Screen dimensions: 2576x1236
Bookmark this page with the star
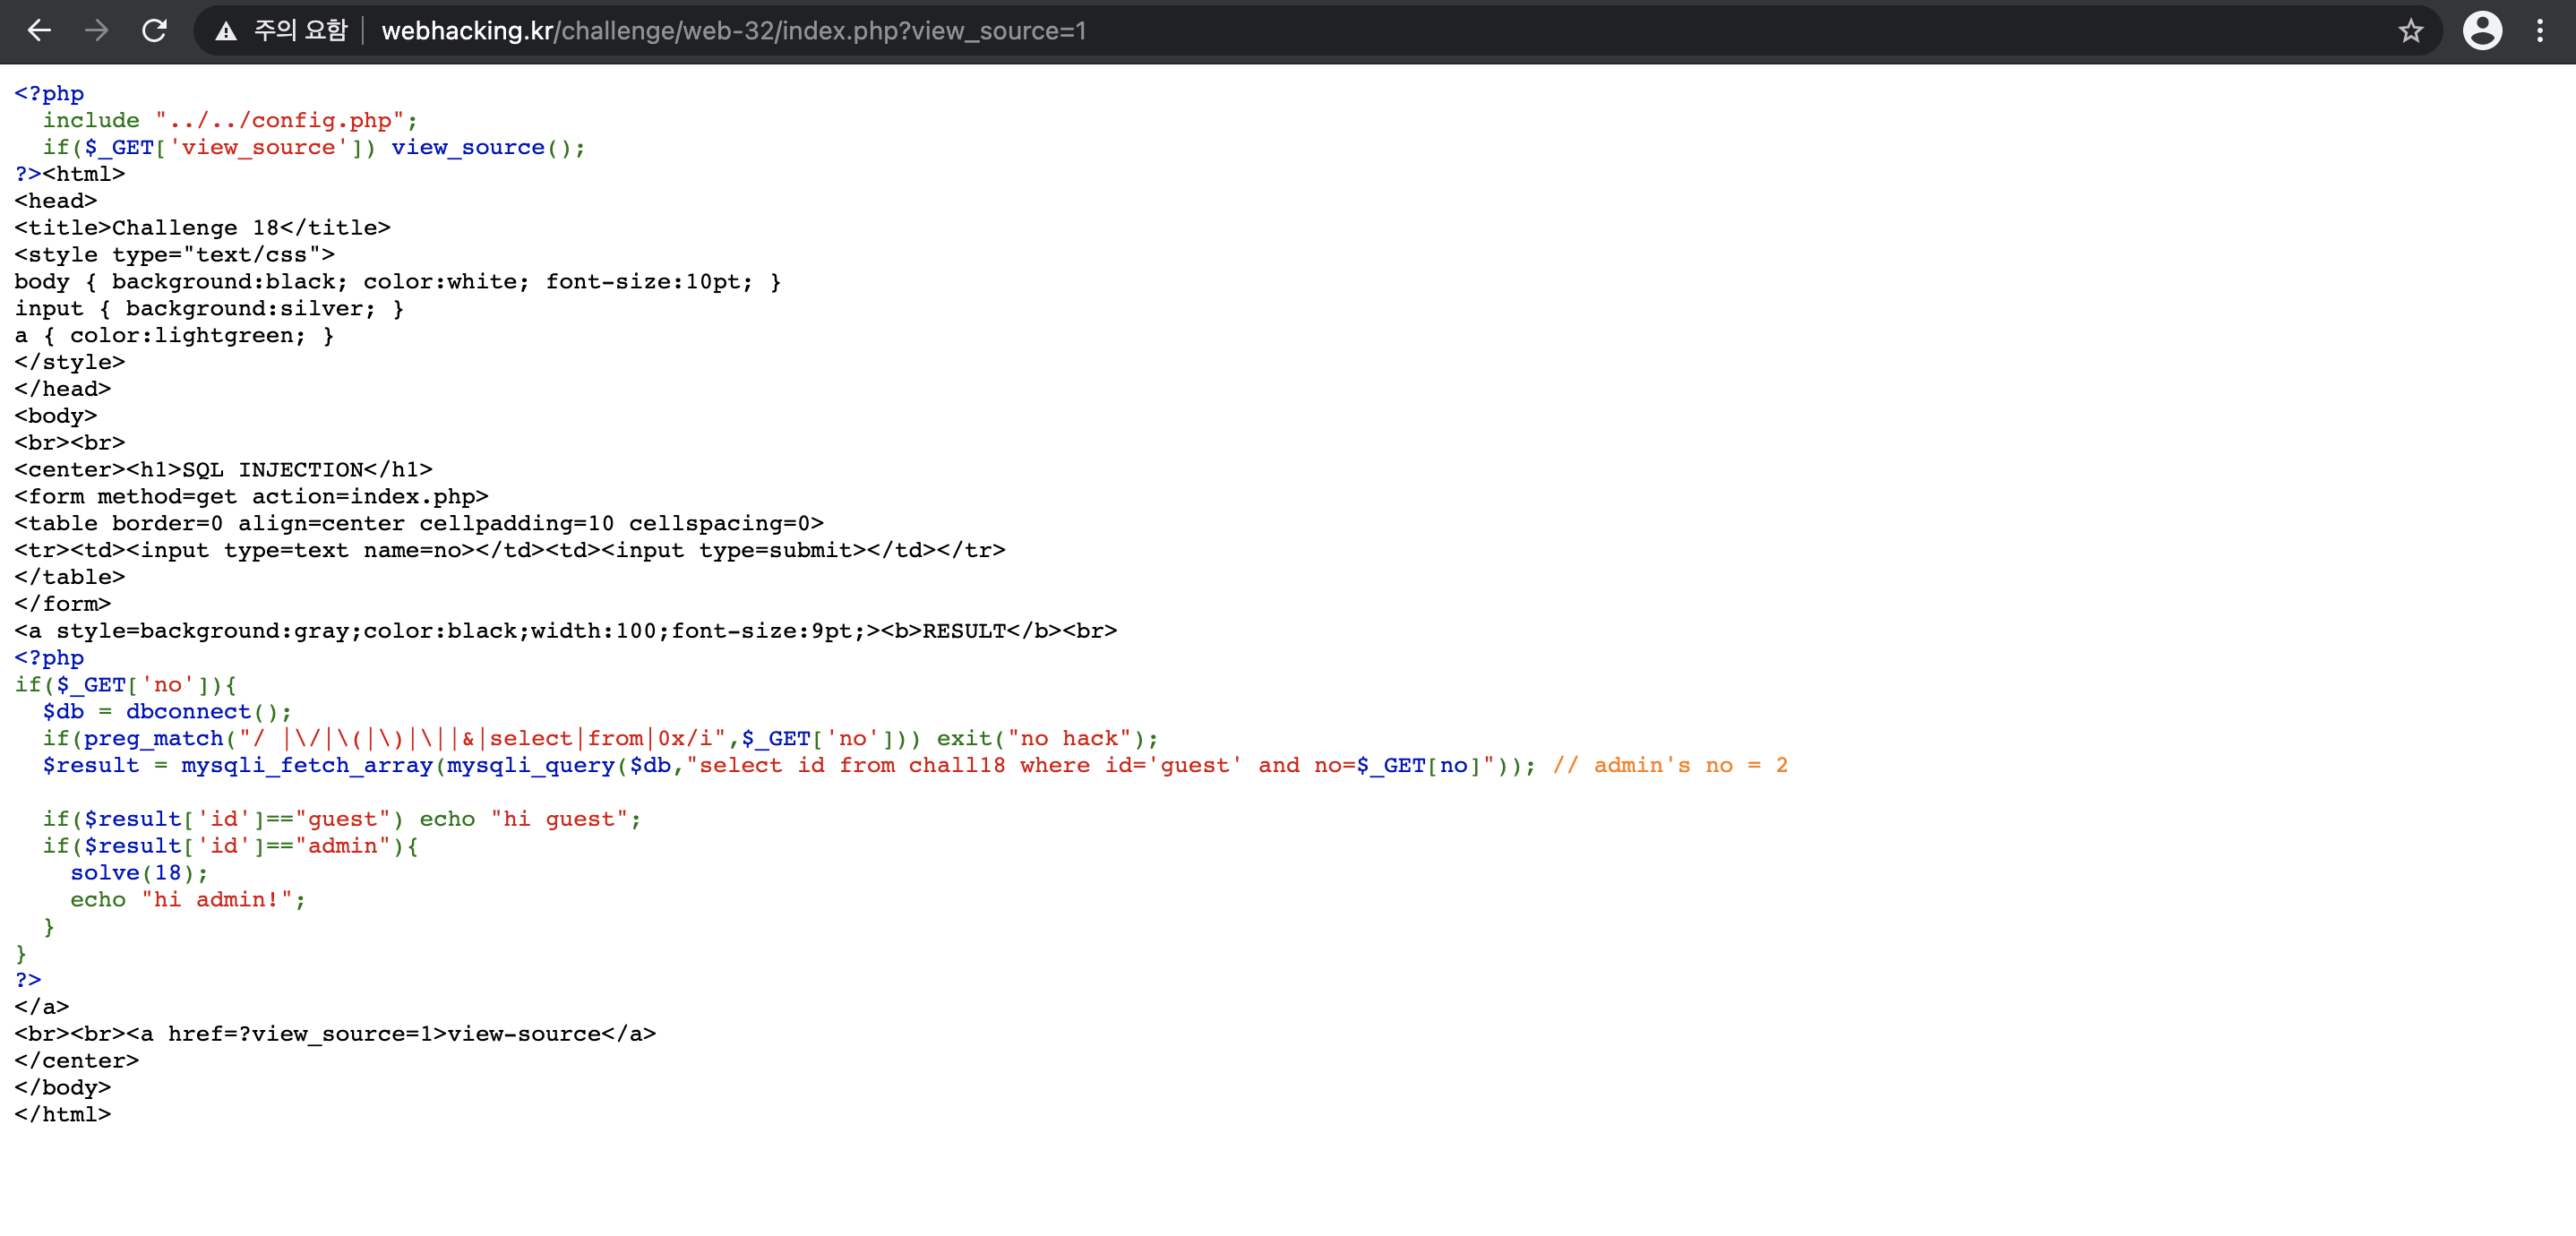(2410, 31)
